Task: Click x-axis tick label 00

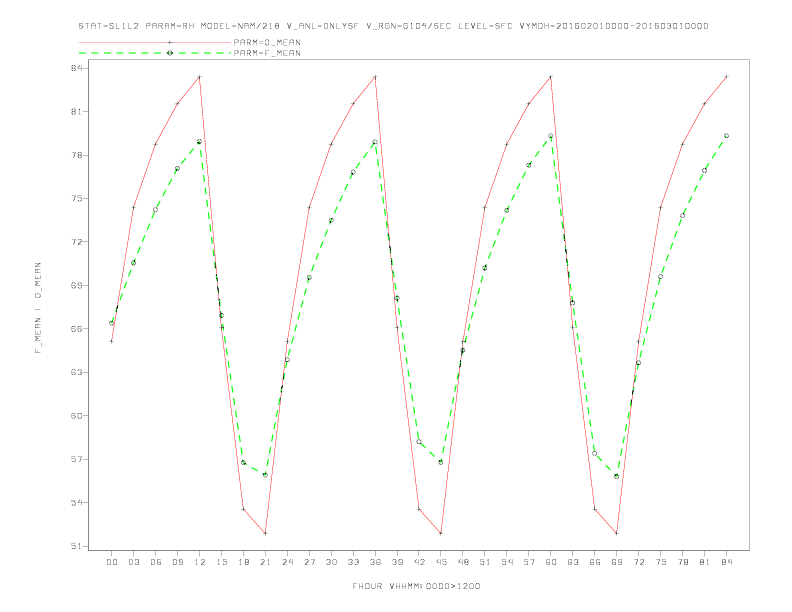Action: 112,562
